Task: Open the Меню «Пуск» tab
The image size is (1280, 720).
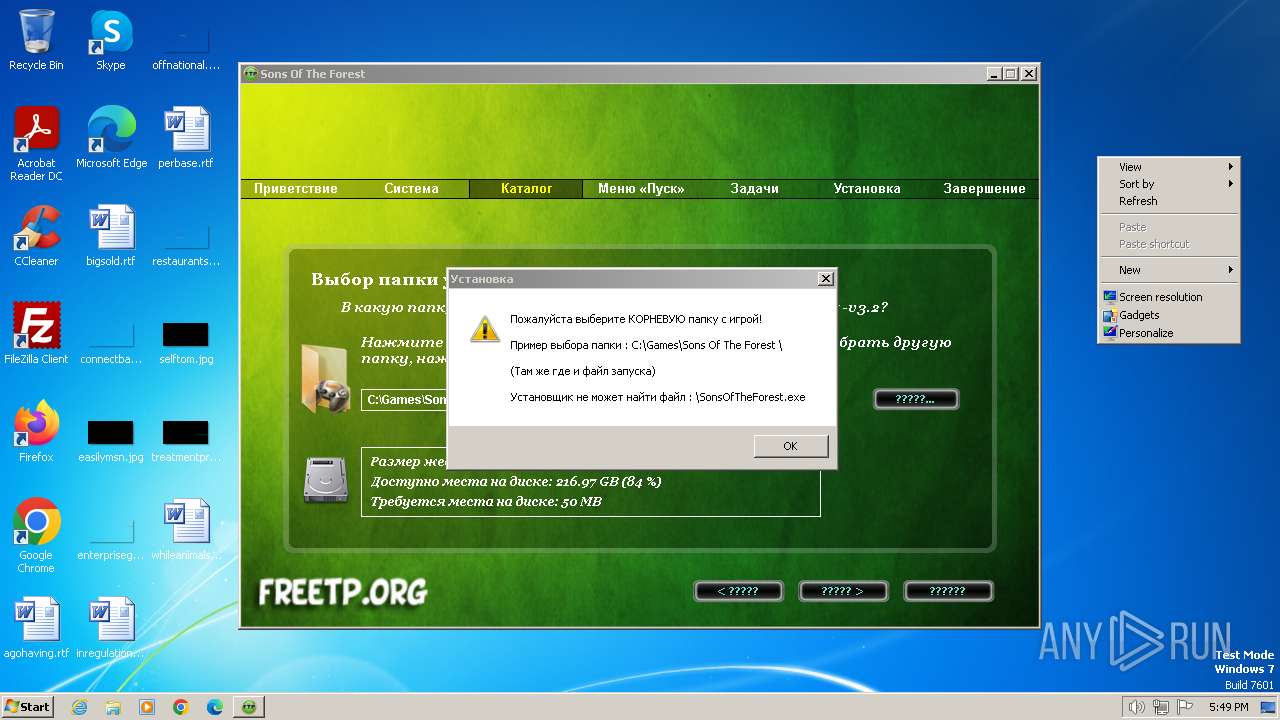Action: pos(640,188)
